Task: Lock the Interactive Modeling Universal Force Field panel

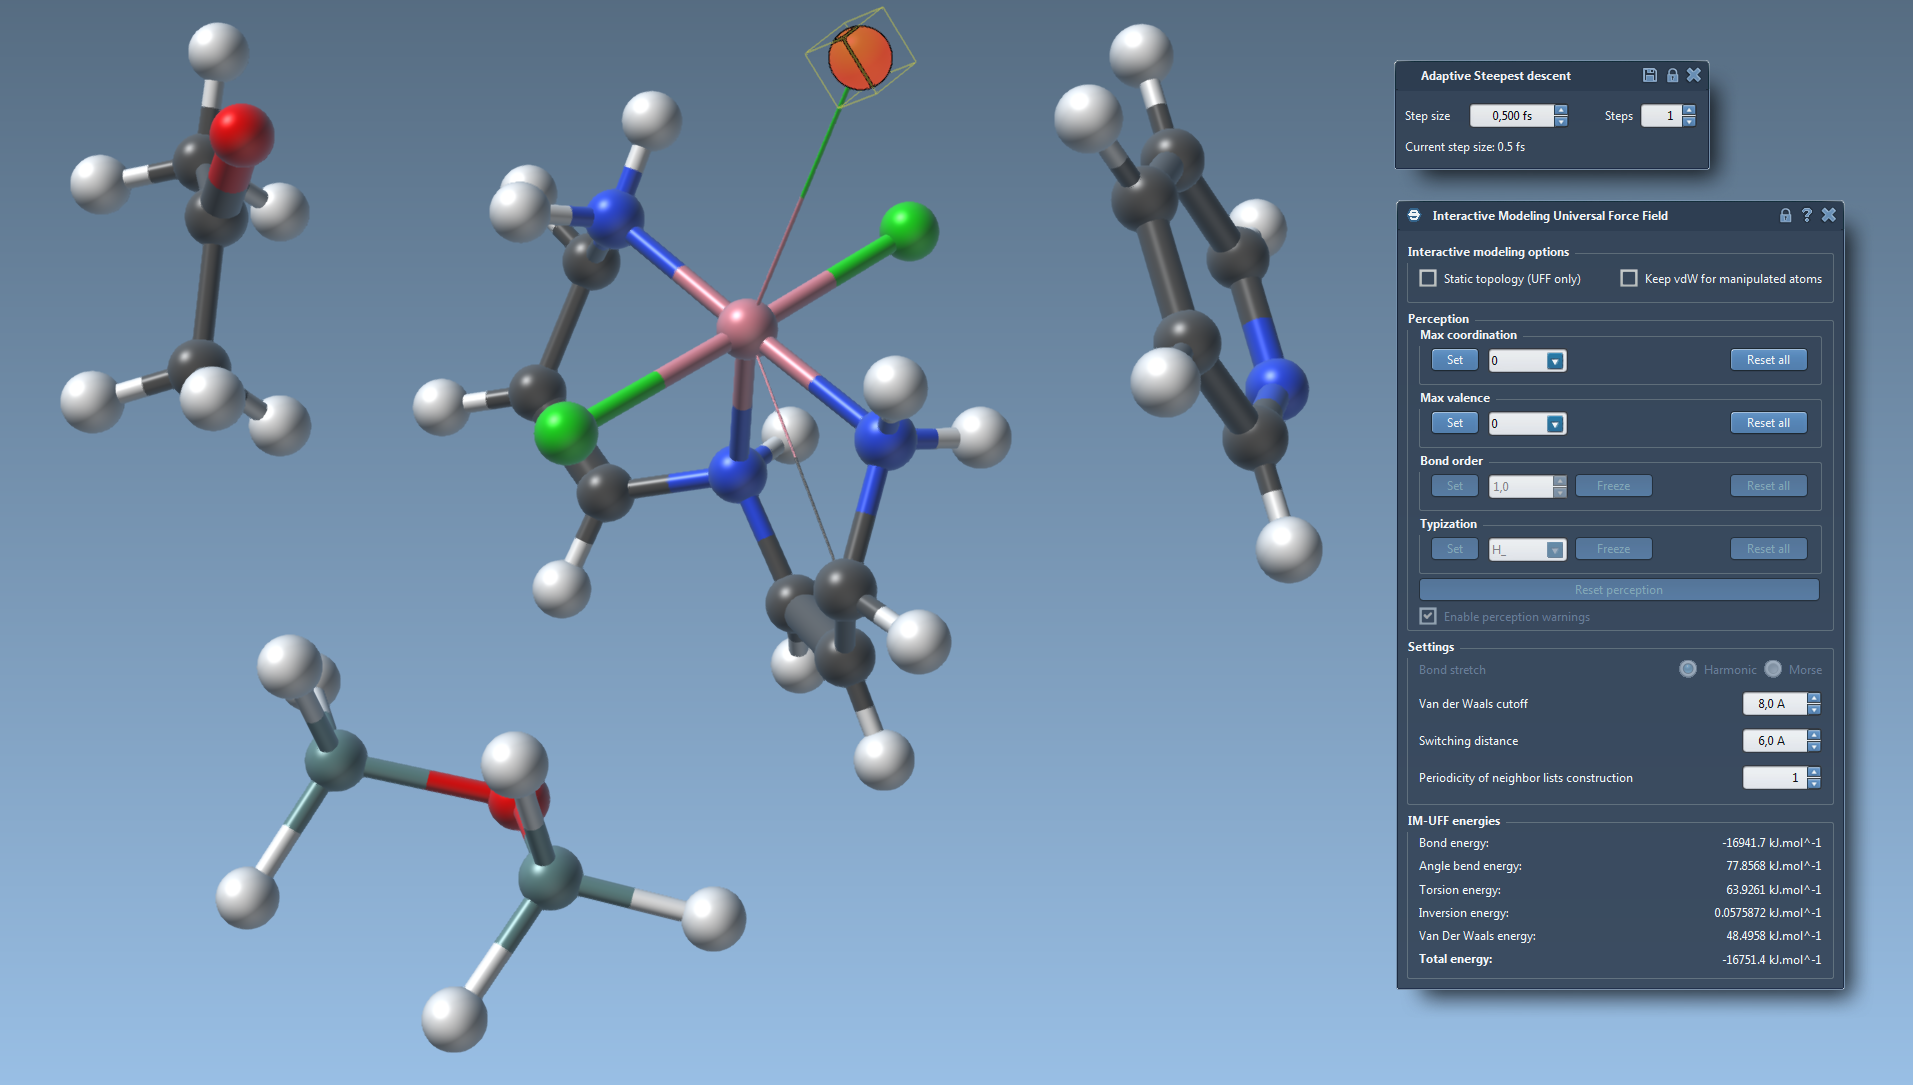Action: [1785, 215]
